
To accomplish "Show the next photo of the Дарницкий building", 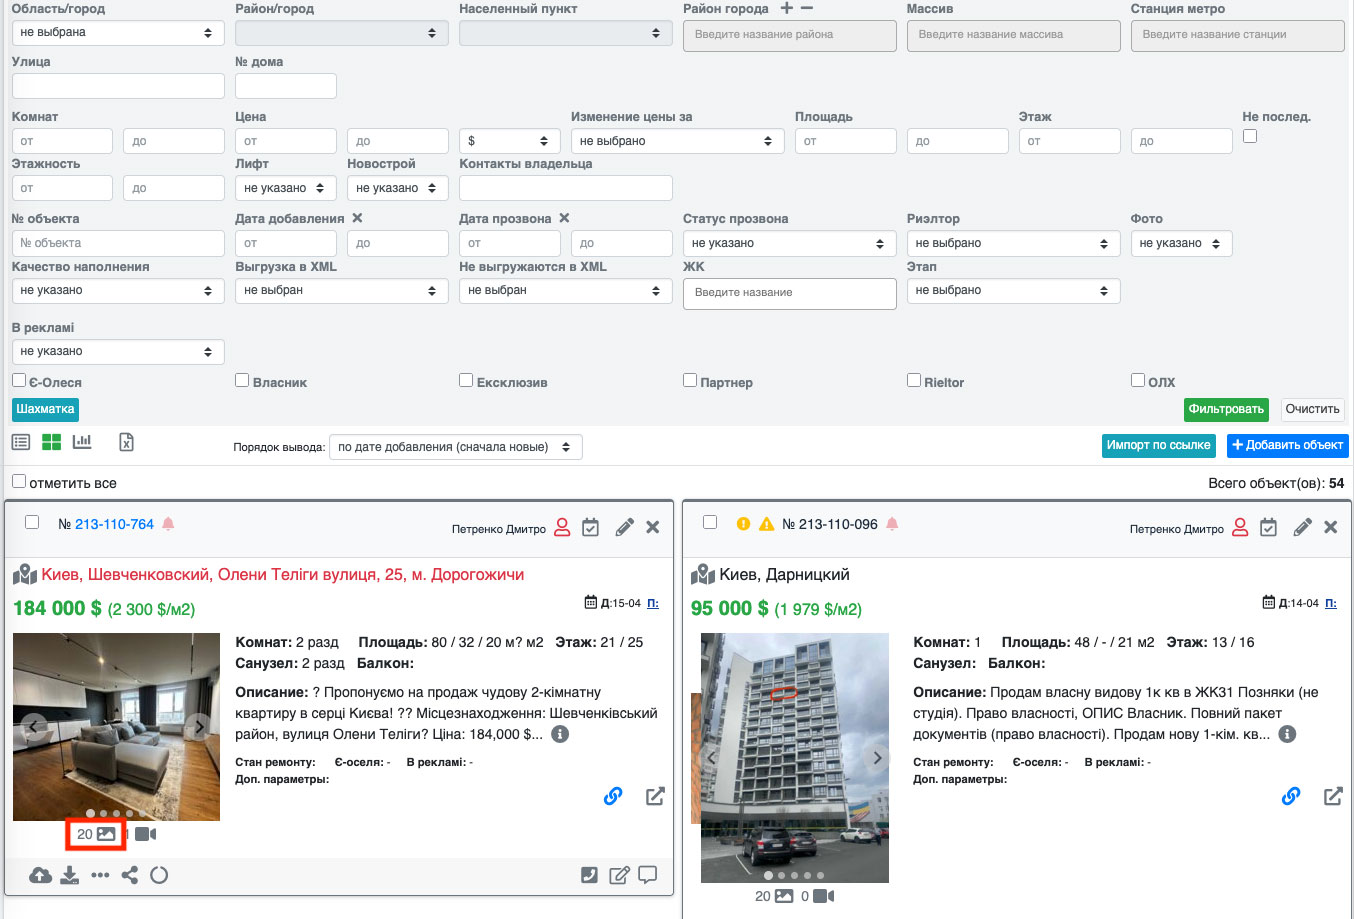I will click(x=877, y=758).
